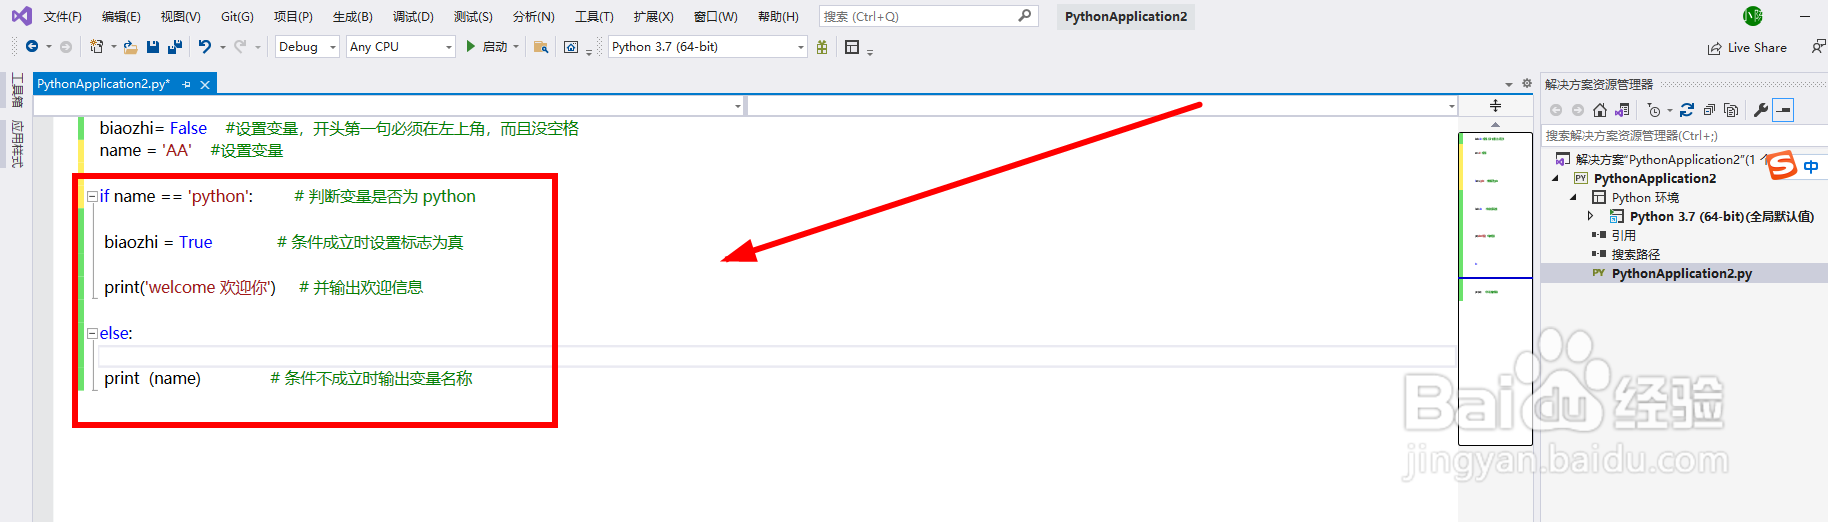Save all files with the stacked floppy icon
This screenshot has width=1828, height=522.
[175, 47]
